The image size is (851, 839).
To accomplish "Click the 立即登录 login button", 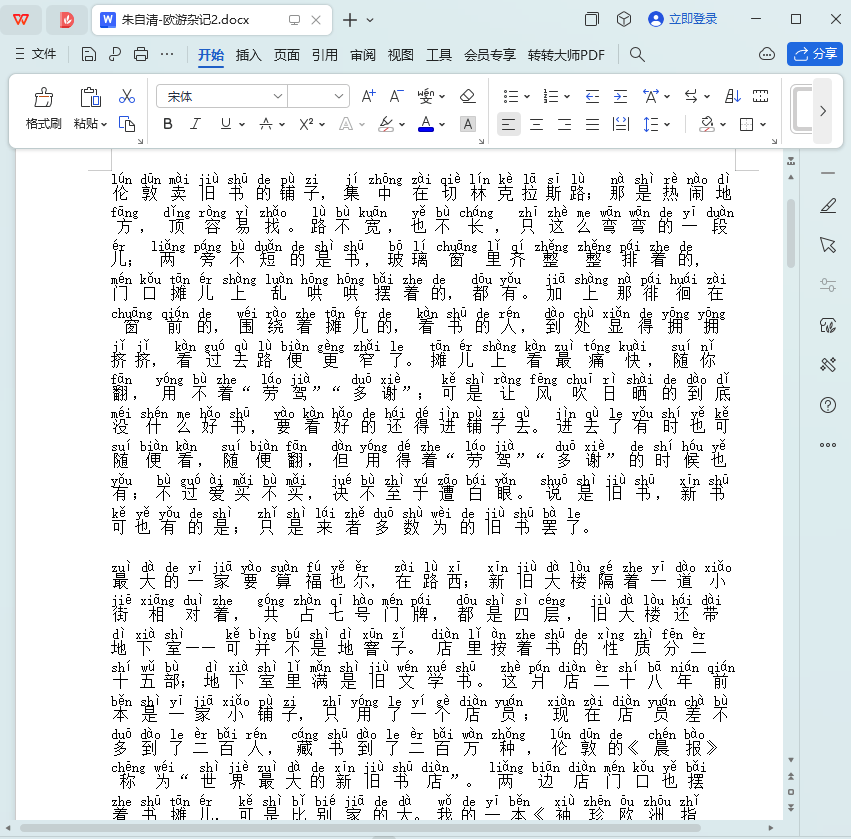I will coord(683,20).
